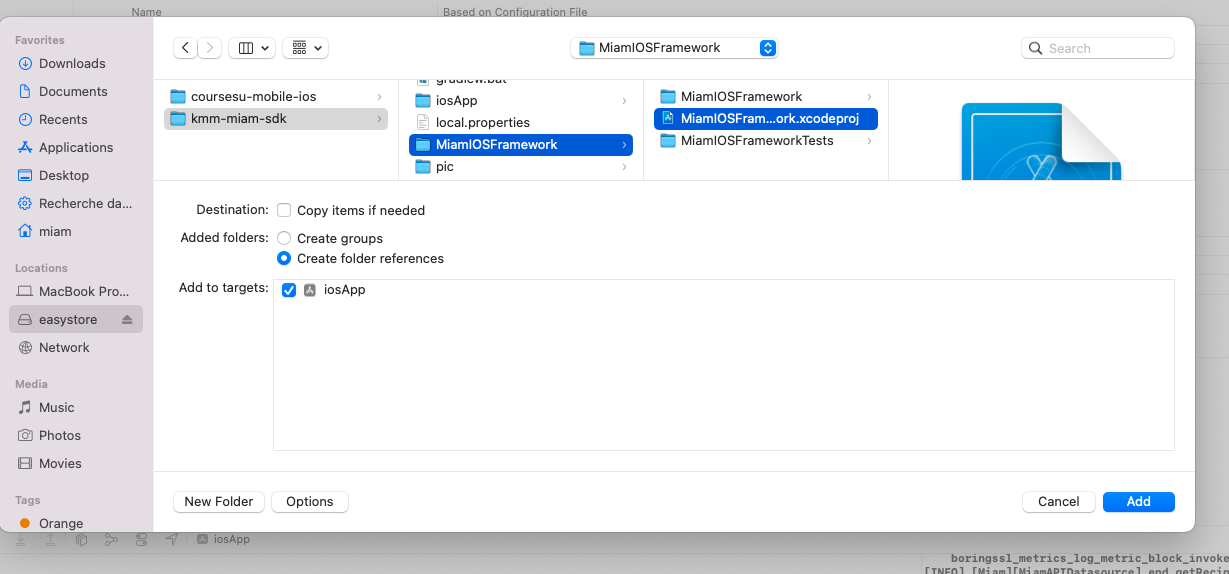Select the Network location
Image resolution: width=1229 pixels, height=574 pixels.
tap(64, 348)
